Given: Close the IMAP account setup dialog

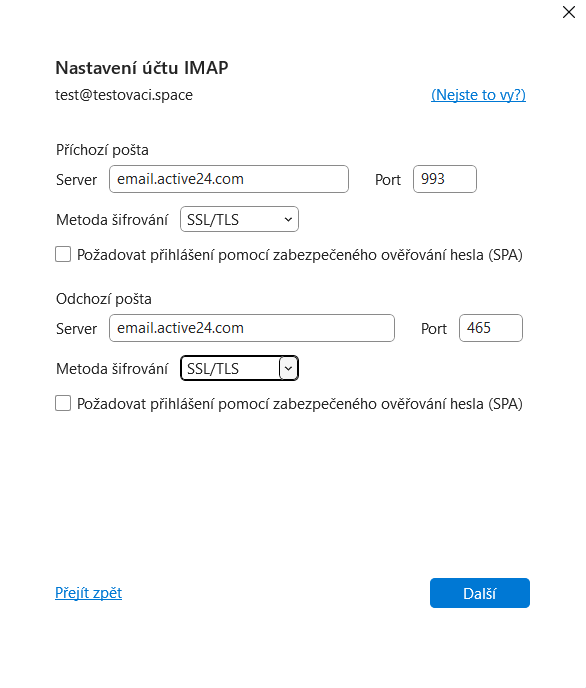Looking at the screenshot, I should (x=568, y=12).
